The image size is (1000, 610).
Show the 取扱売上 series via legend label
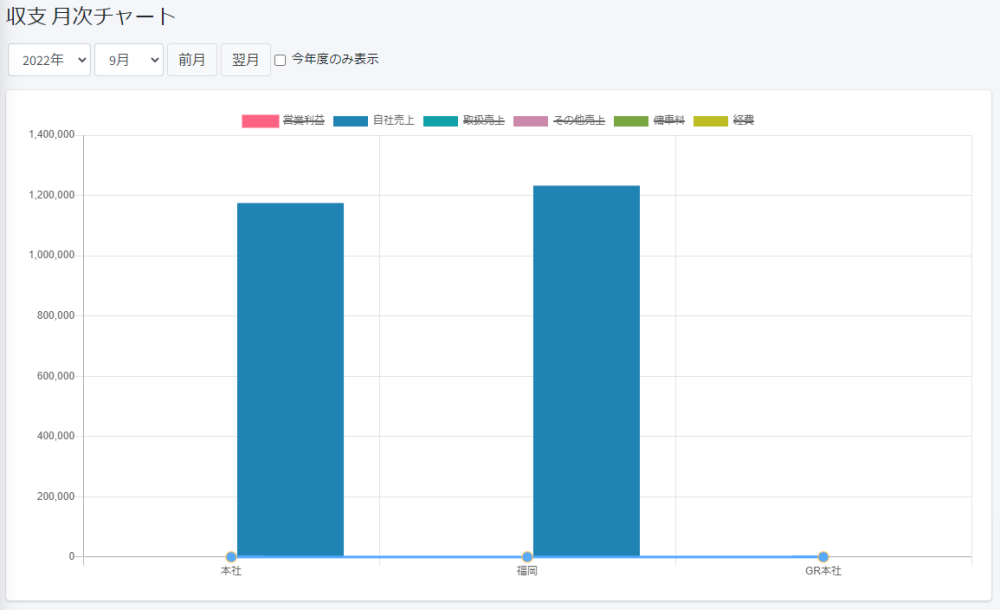pos(483,121)
